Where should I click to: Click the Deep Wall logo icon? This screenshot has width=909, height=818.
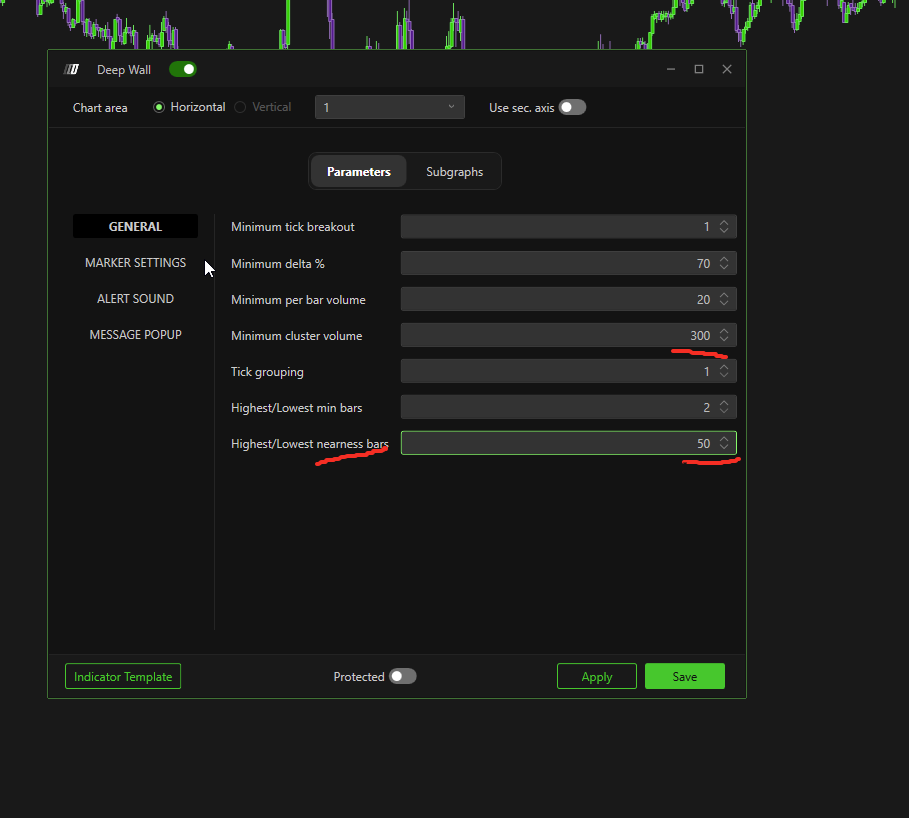[x=71, y=69]
